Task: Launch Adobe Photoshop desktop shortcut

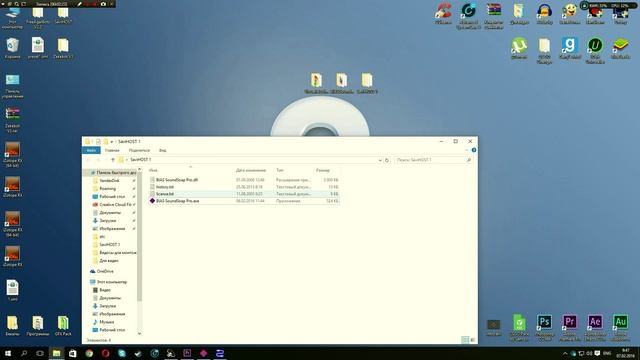Action: click(x=544, y=327)
